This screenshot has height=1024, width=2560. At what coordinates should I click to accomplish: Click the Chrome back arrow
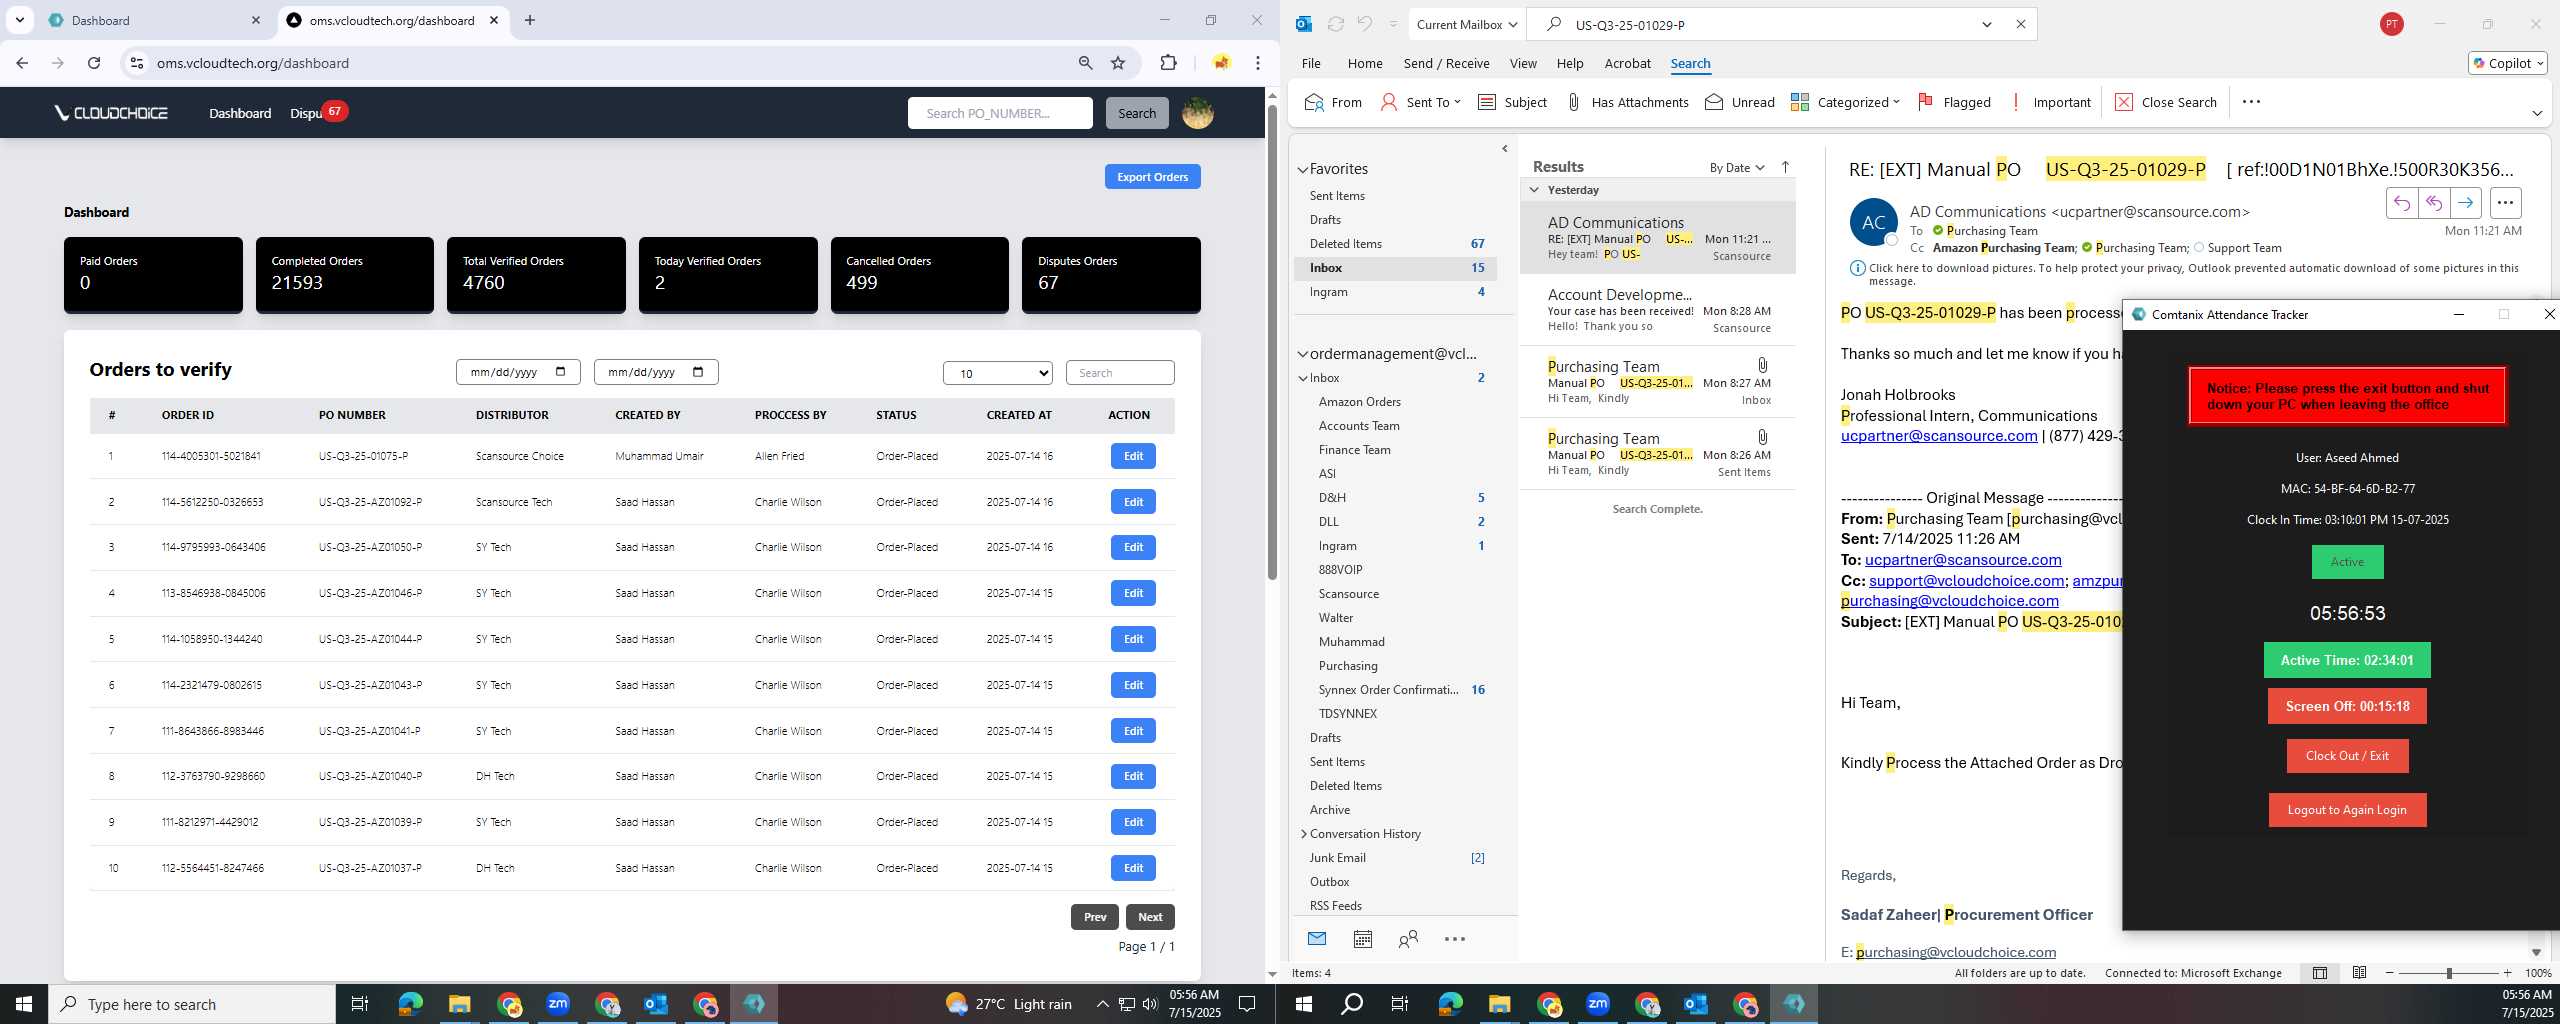(x=22, y=63)
